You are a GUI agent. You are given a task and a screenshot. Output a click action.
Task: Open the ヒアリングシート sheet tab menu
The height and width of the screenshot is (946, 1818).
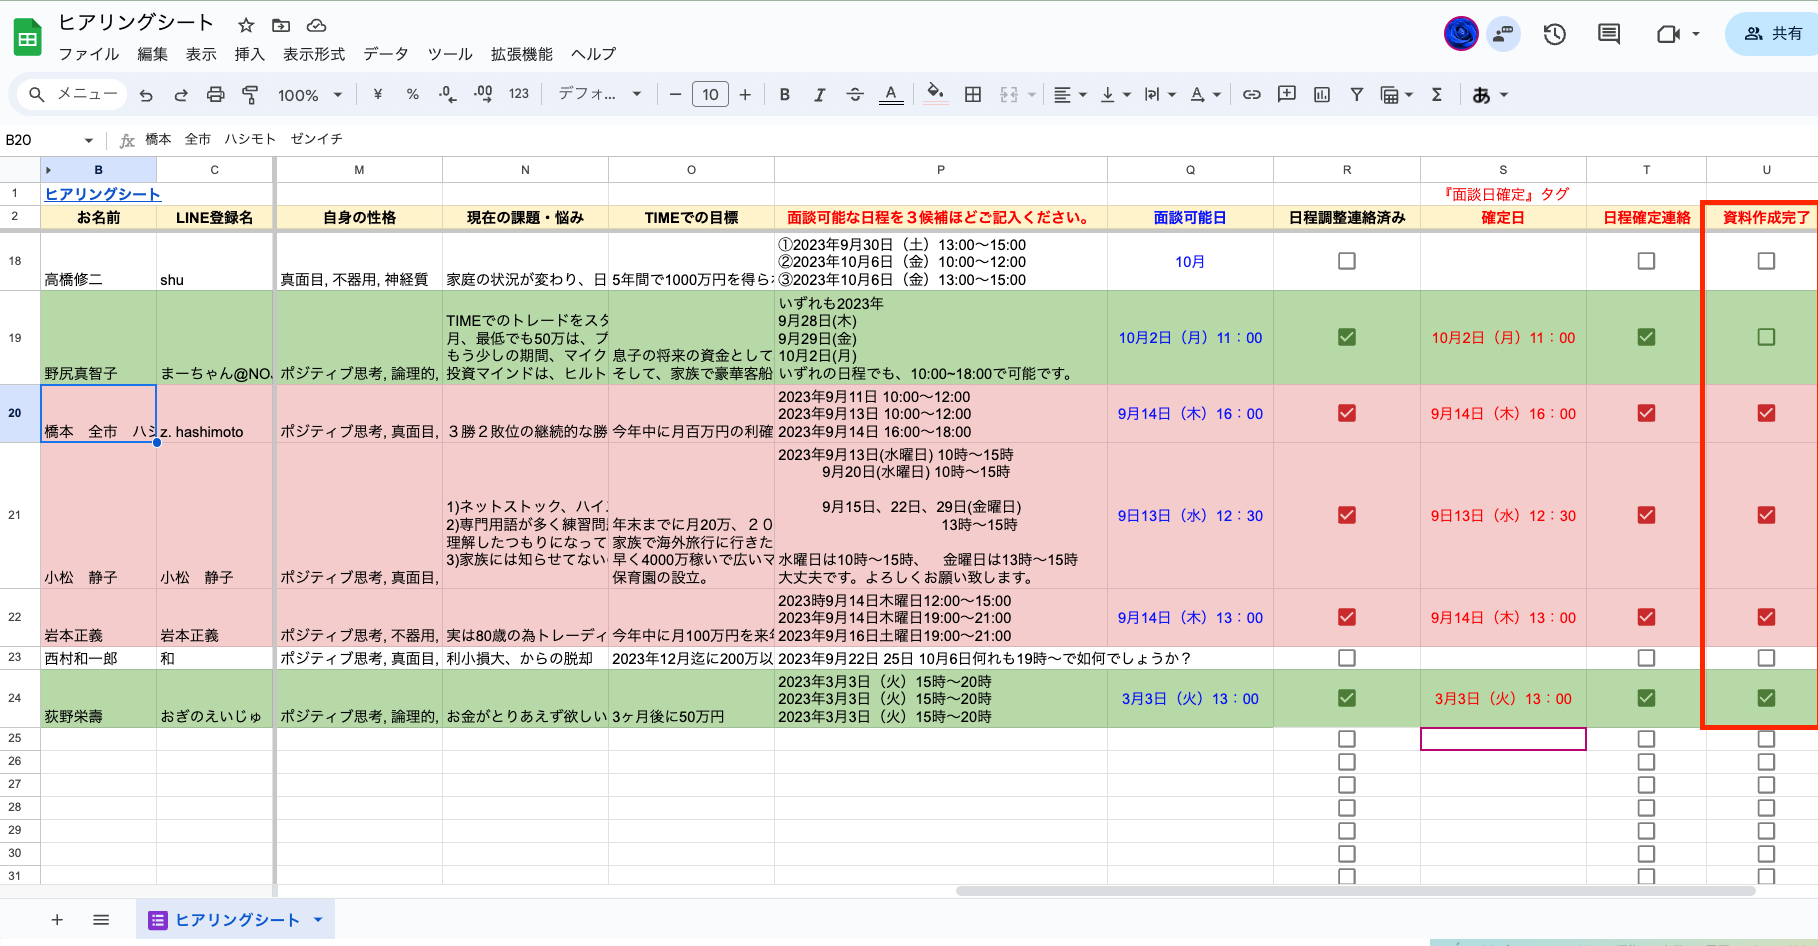pos(318,919)
